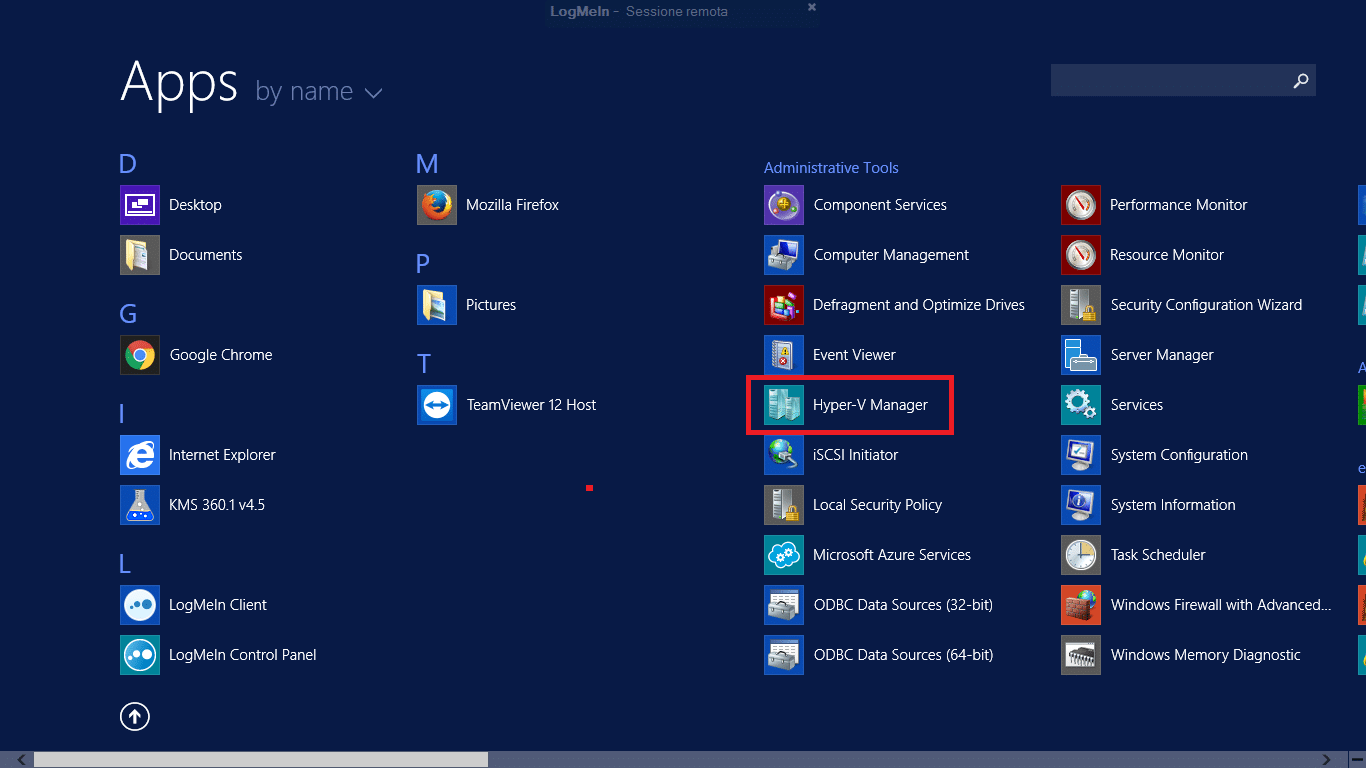Open the System Information icon

click(x=1081, y=505)
